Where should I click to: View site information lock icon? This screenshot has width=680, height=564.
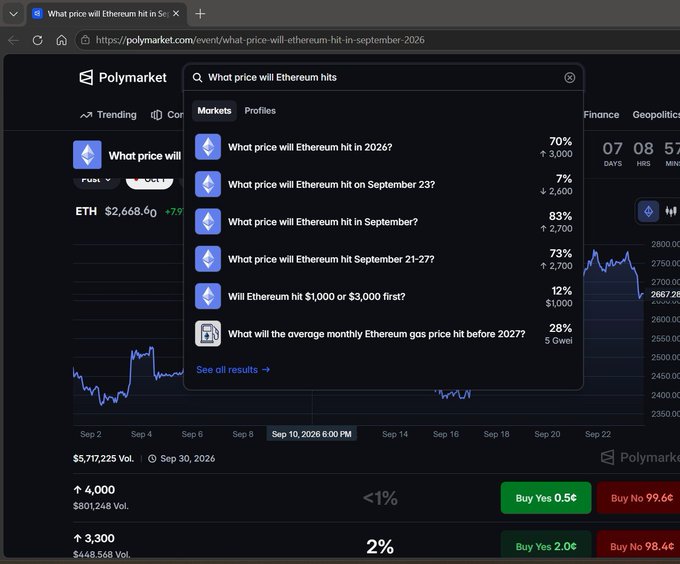point(85,40)
